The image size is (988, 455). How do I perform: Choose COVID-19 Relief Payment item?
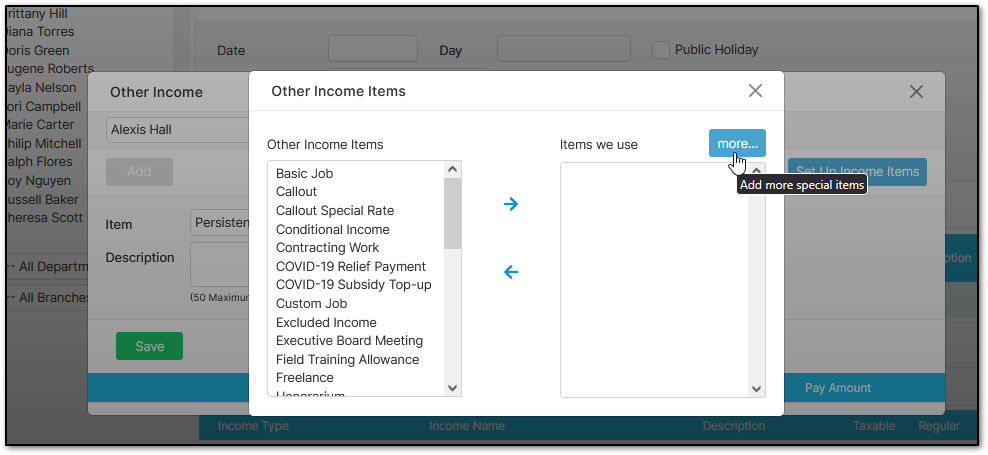click(x=351, y=266)
